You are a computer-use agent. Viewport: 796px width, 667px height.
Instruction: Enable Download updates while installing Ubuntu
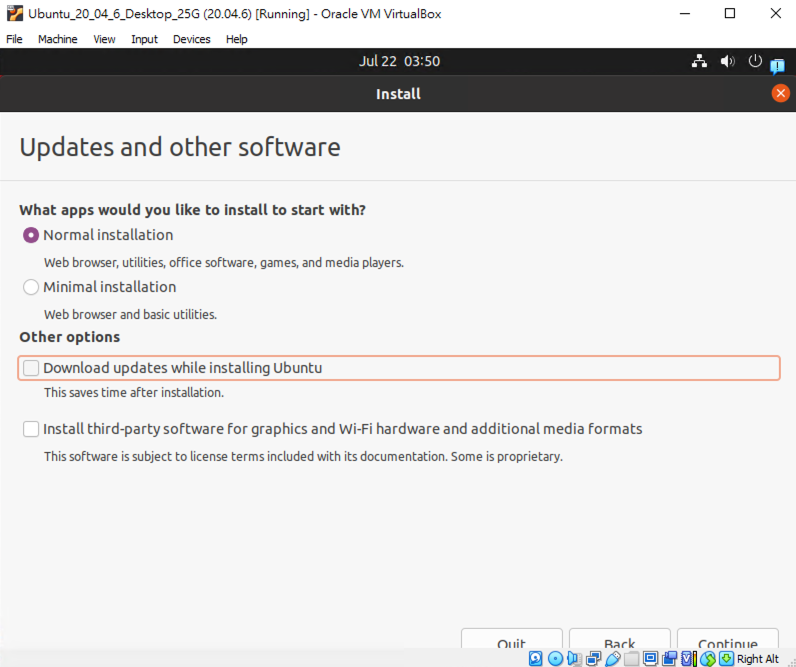tap(31, 368)
